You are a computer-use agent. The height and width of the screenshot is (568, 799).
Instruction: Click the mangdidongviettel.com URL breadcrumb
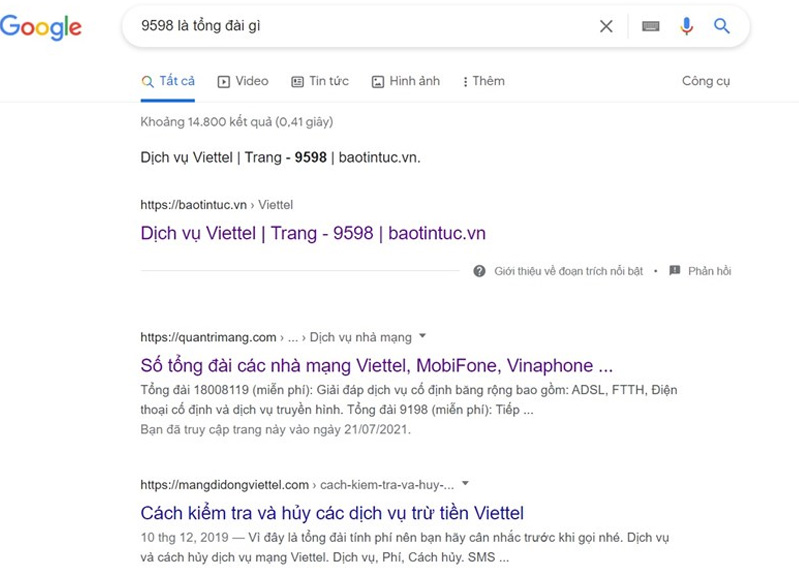click(x=297, y=485)
